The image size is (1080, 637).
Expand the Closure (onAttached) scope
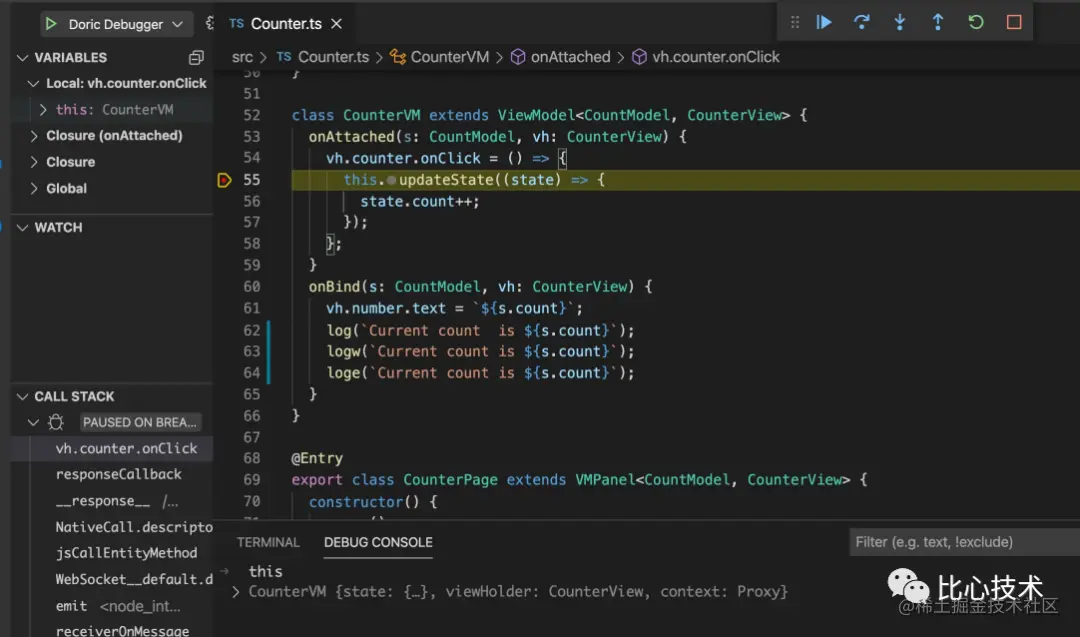click(x=34, y=136)
